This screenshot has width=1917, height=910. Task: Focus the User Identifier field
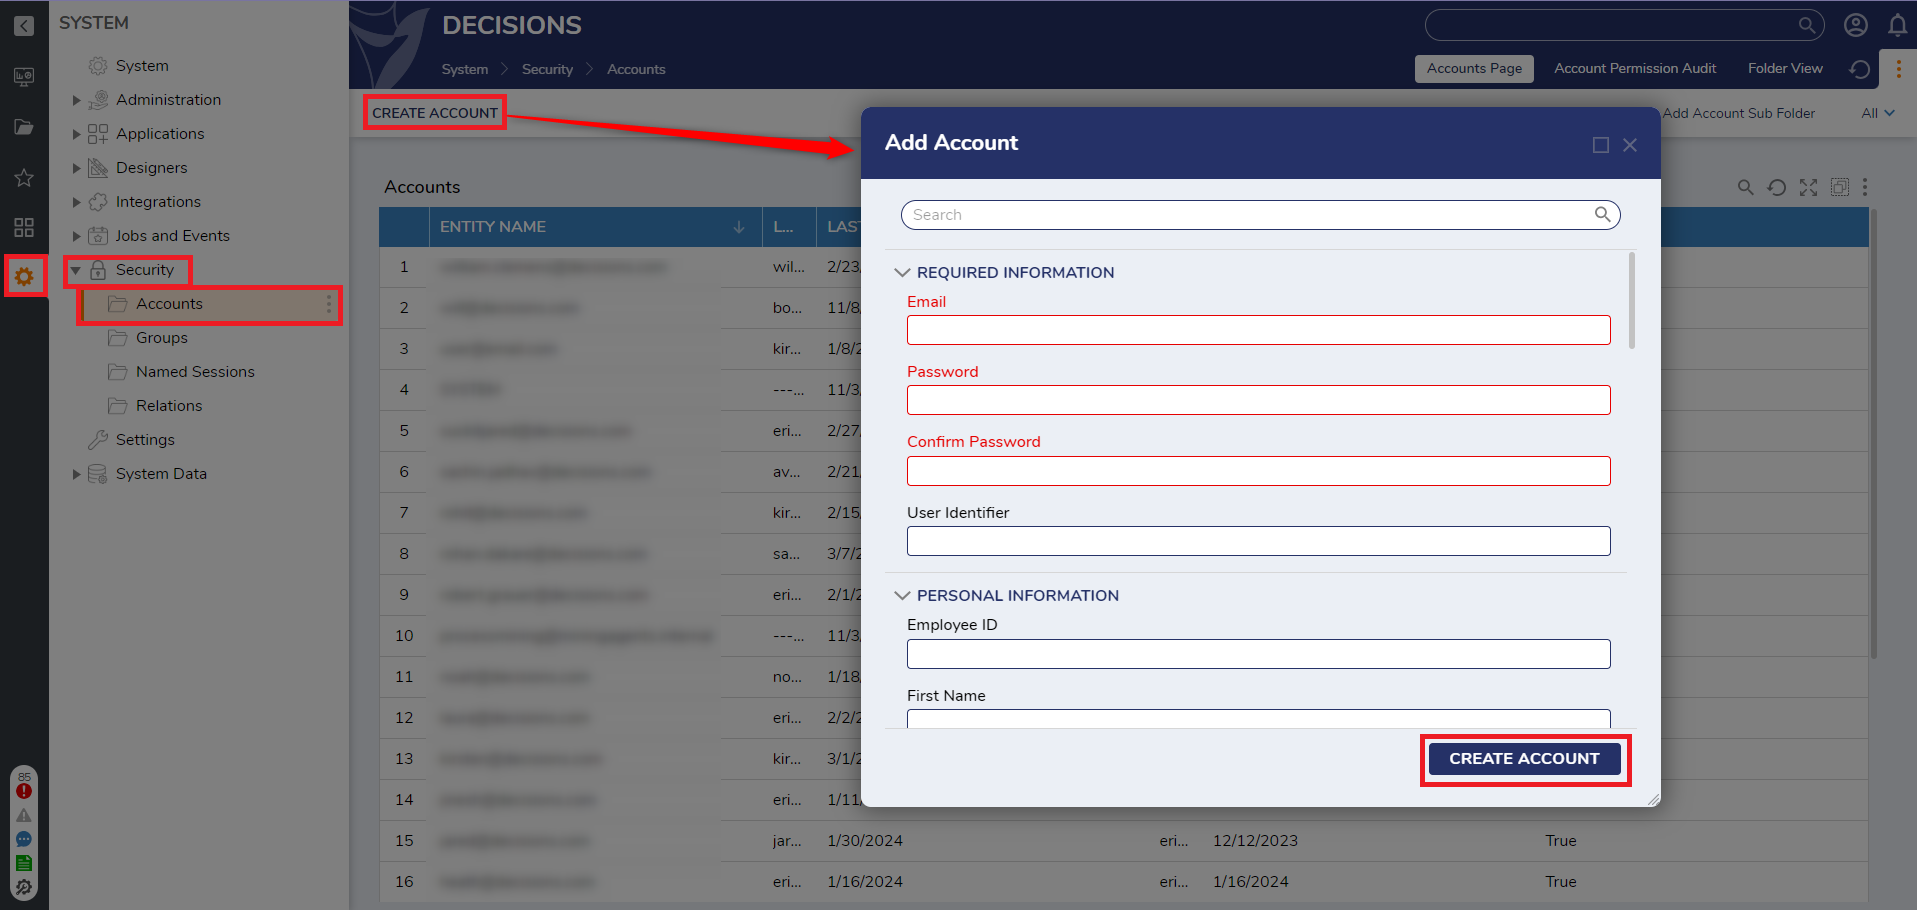(1258, 541)
